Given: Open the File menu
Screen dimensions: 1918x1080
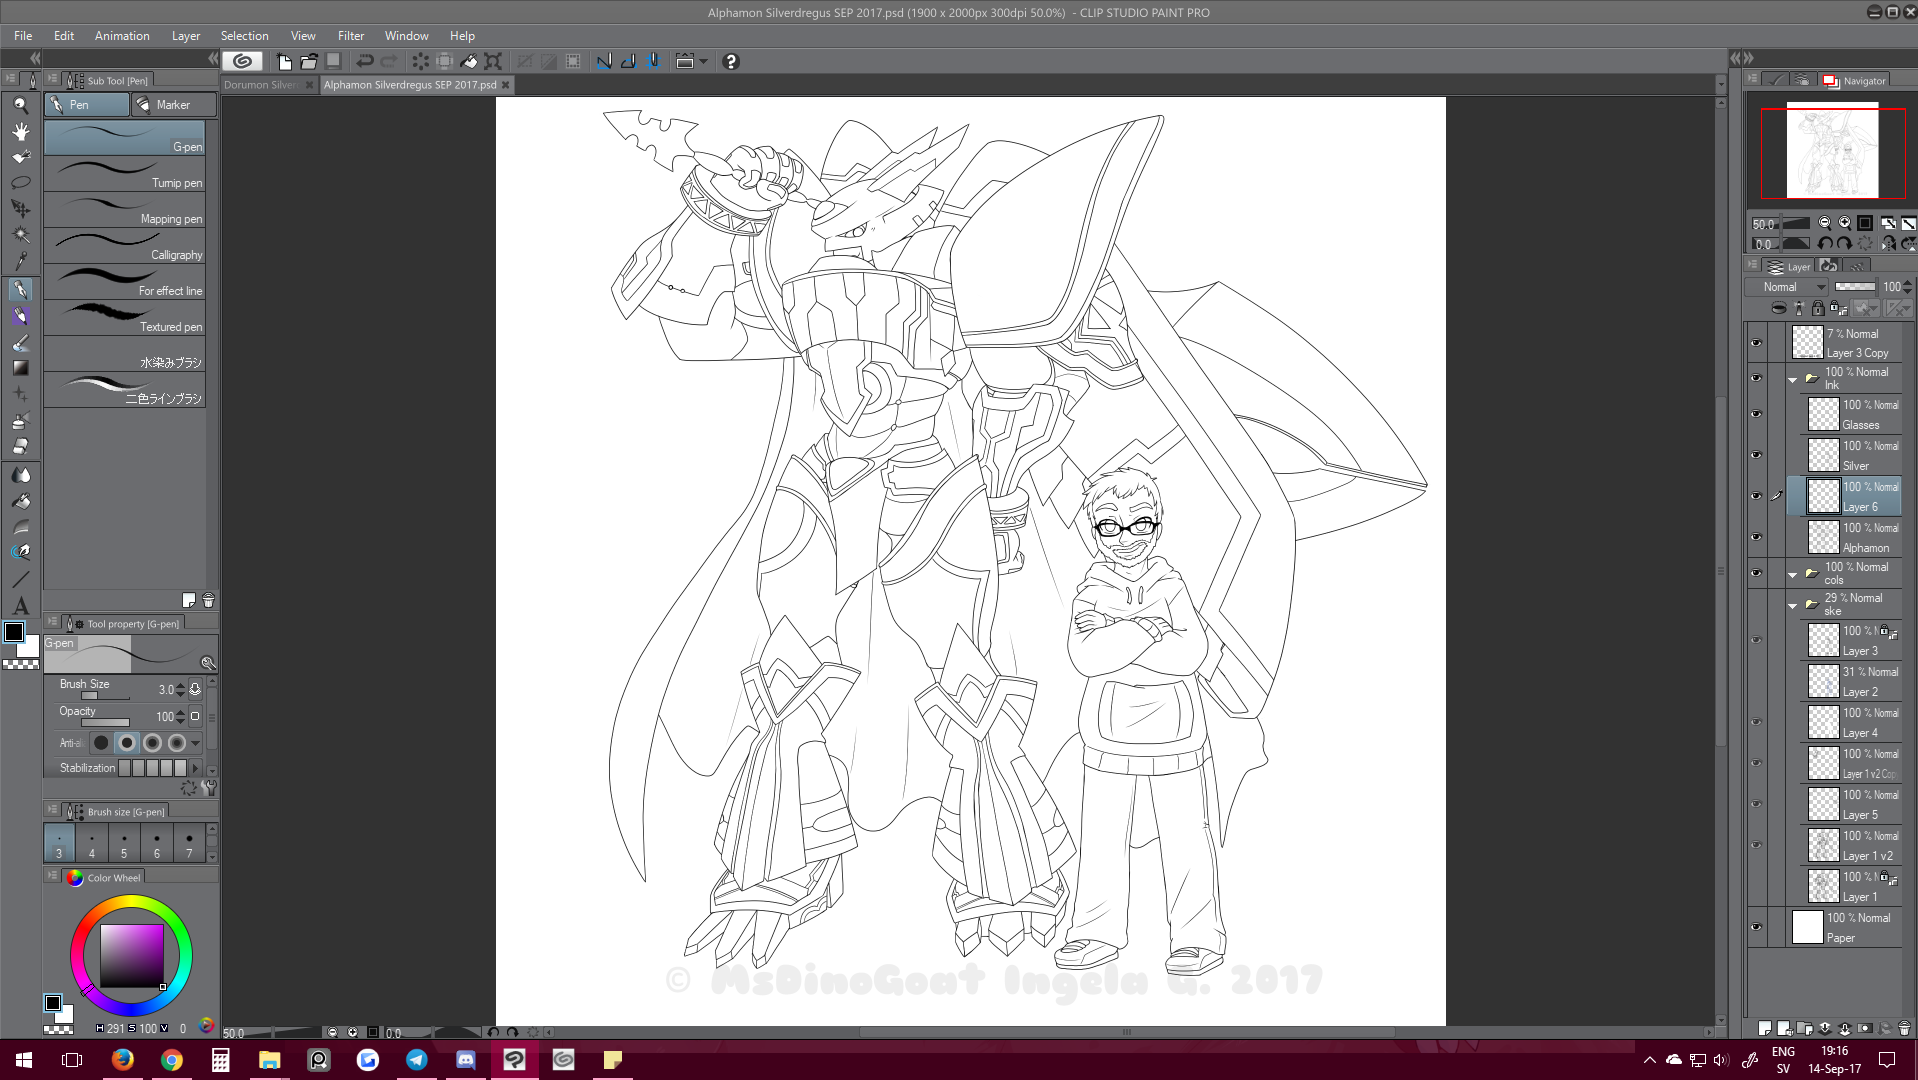Looking at the screenshot, I should click(23, 36).
